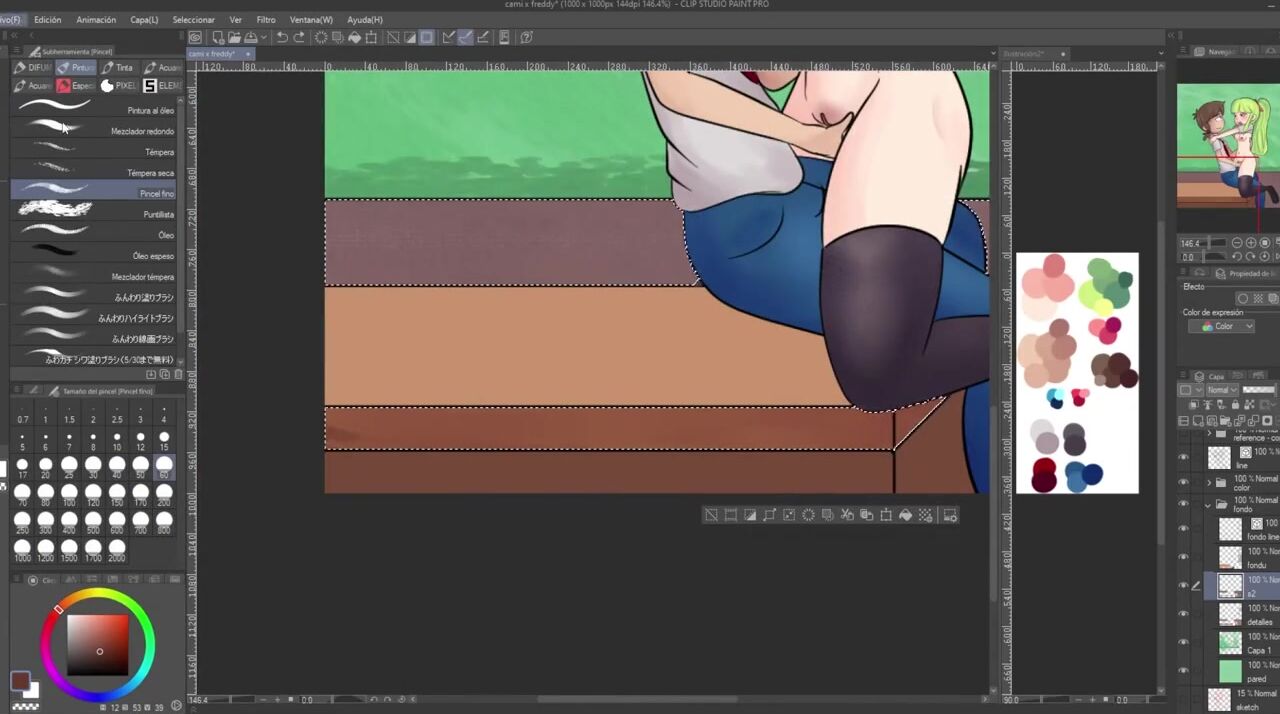Click the Scale/Rotate transform toolbar icon
1280x714 pixels.
tap(371, 38)
